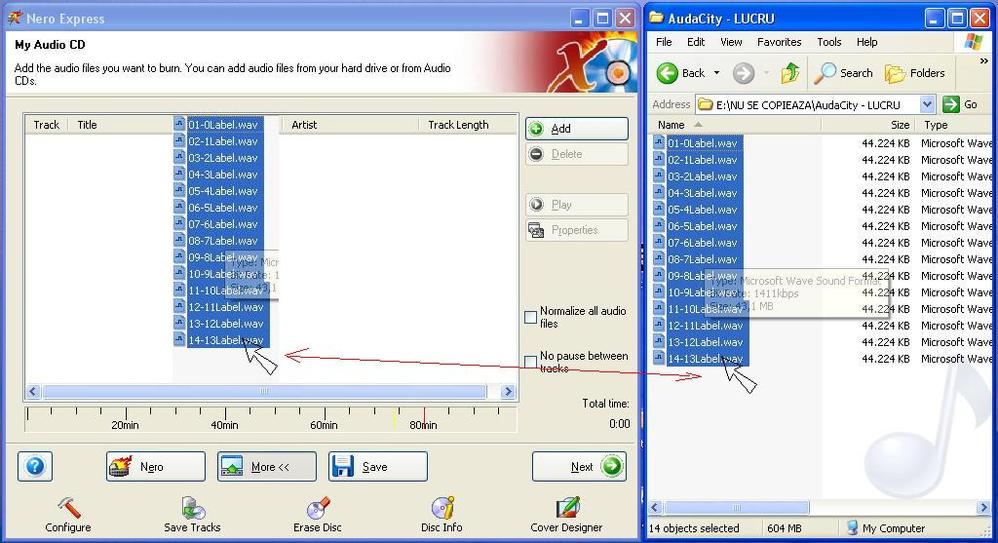
Task: Go up one folder with Up icon
Action: tap(790, 73)
